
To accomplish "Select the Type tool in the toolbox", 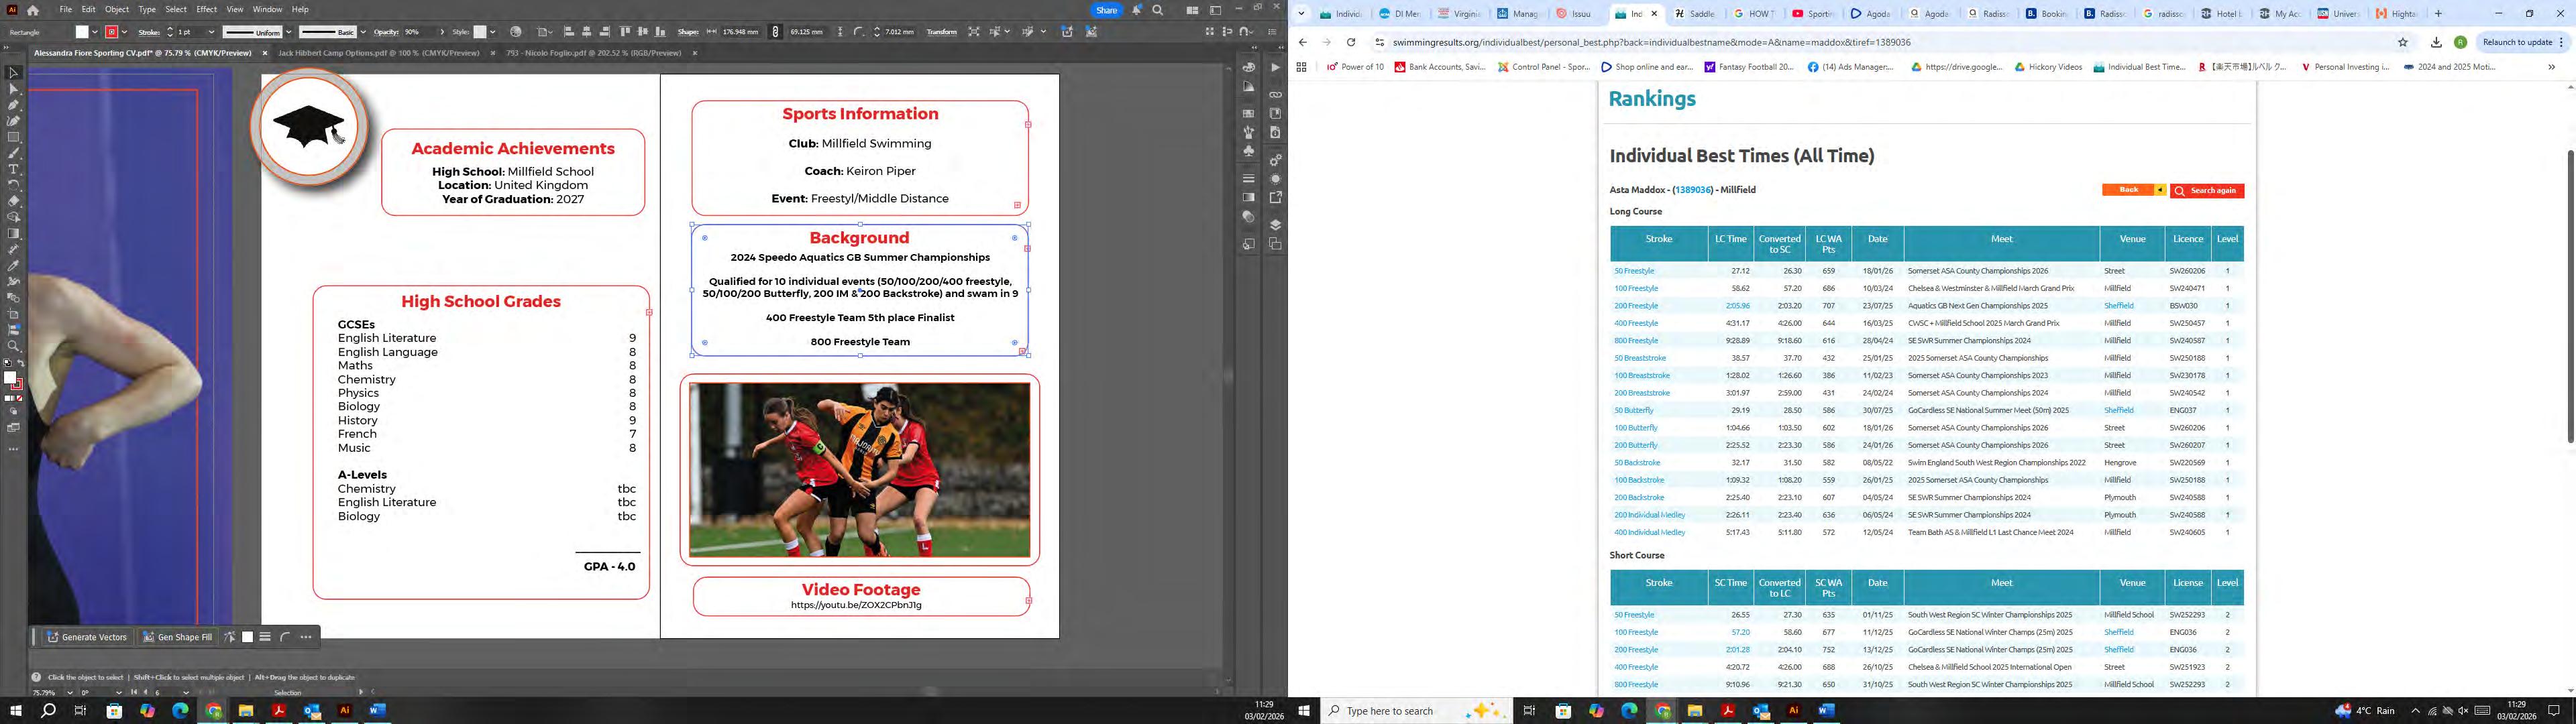I will coord(13,169).
